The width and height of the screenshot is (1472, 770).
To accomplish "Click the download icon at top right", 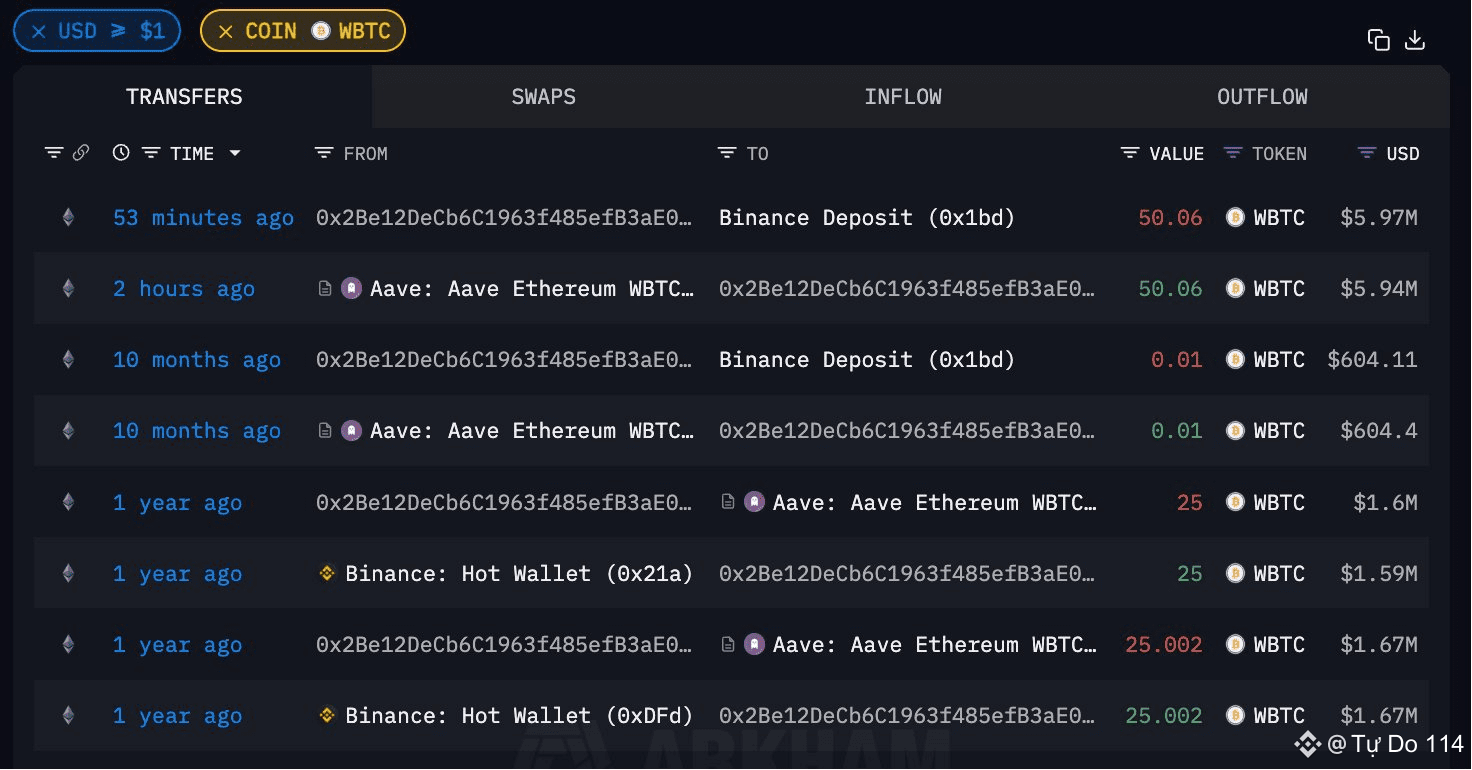I will coord(1415,40).
